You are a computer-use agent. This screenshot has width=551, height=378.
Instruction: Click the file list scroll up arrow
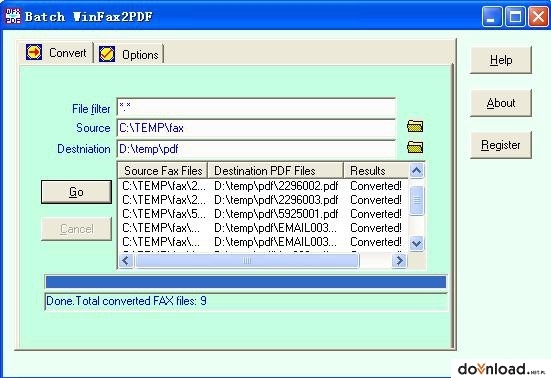tap(416, 171)
